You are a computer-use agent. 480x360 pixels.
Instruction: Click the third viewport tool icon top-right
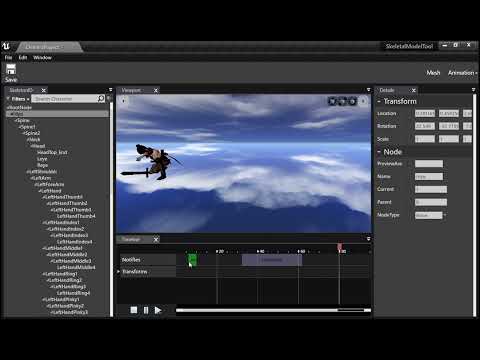point(352,101)
